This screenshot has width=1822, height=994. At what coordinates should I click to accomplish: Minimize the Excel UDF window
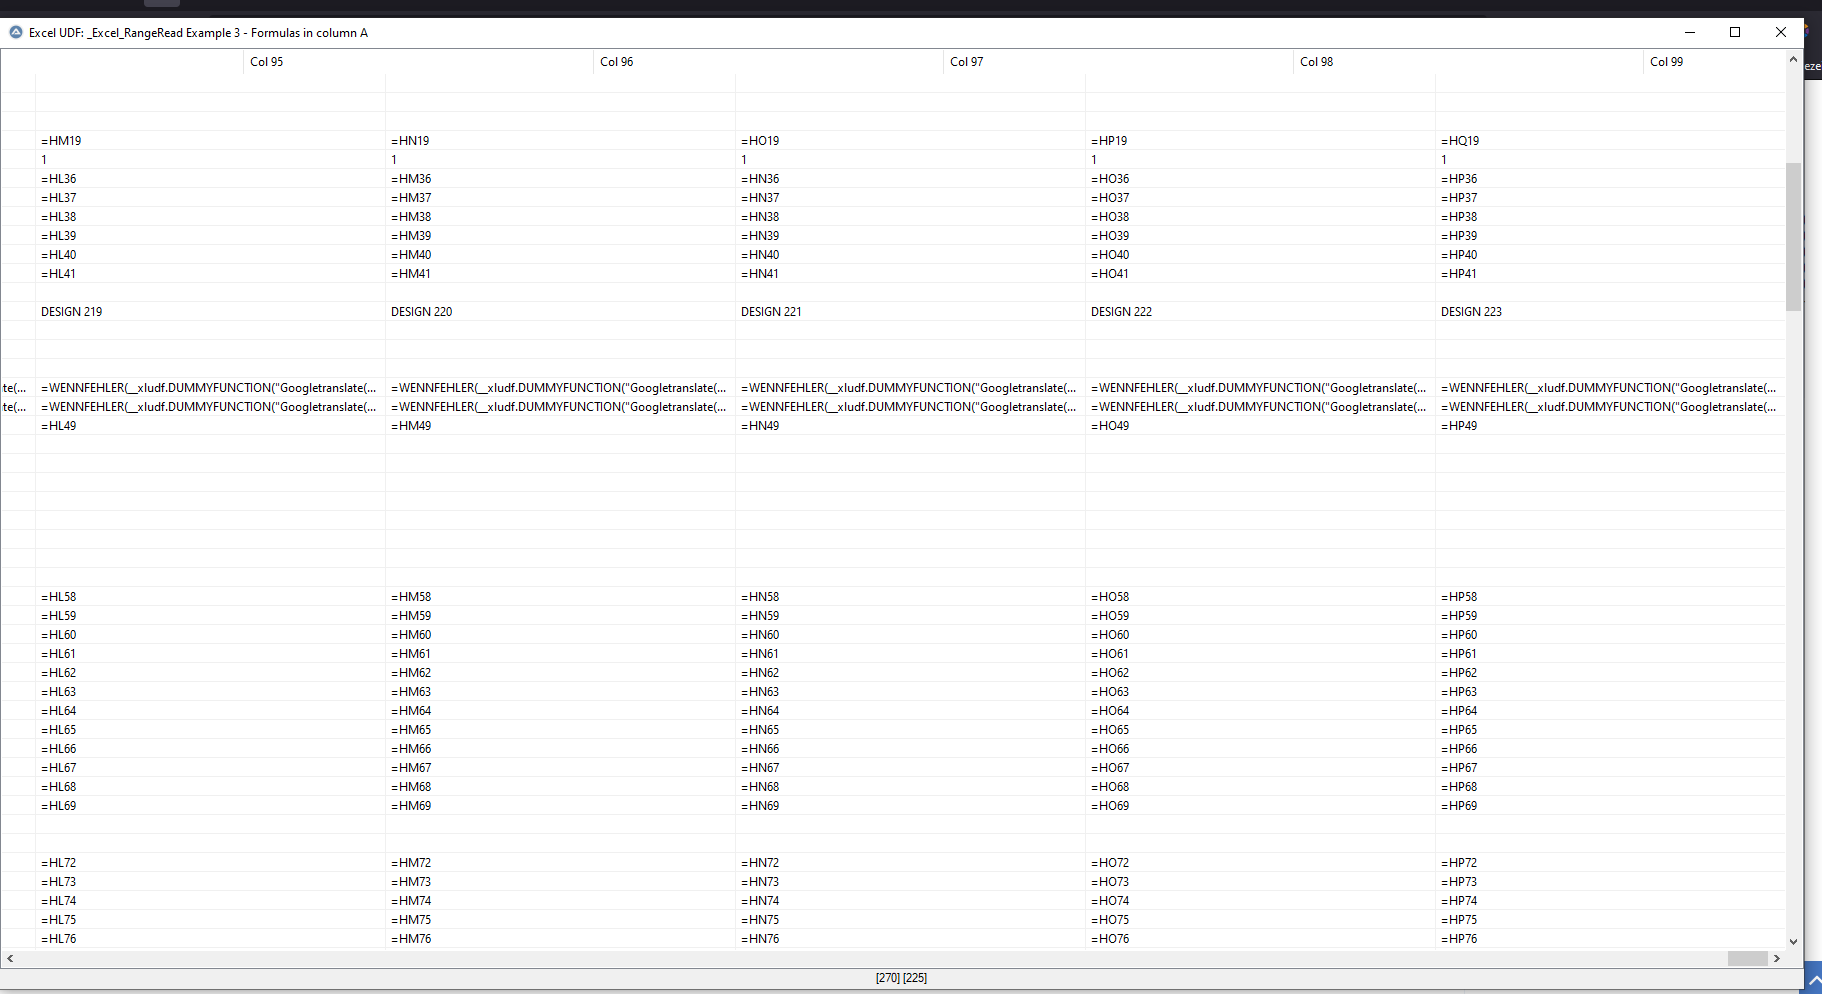(1689, 32)
